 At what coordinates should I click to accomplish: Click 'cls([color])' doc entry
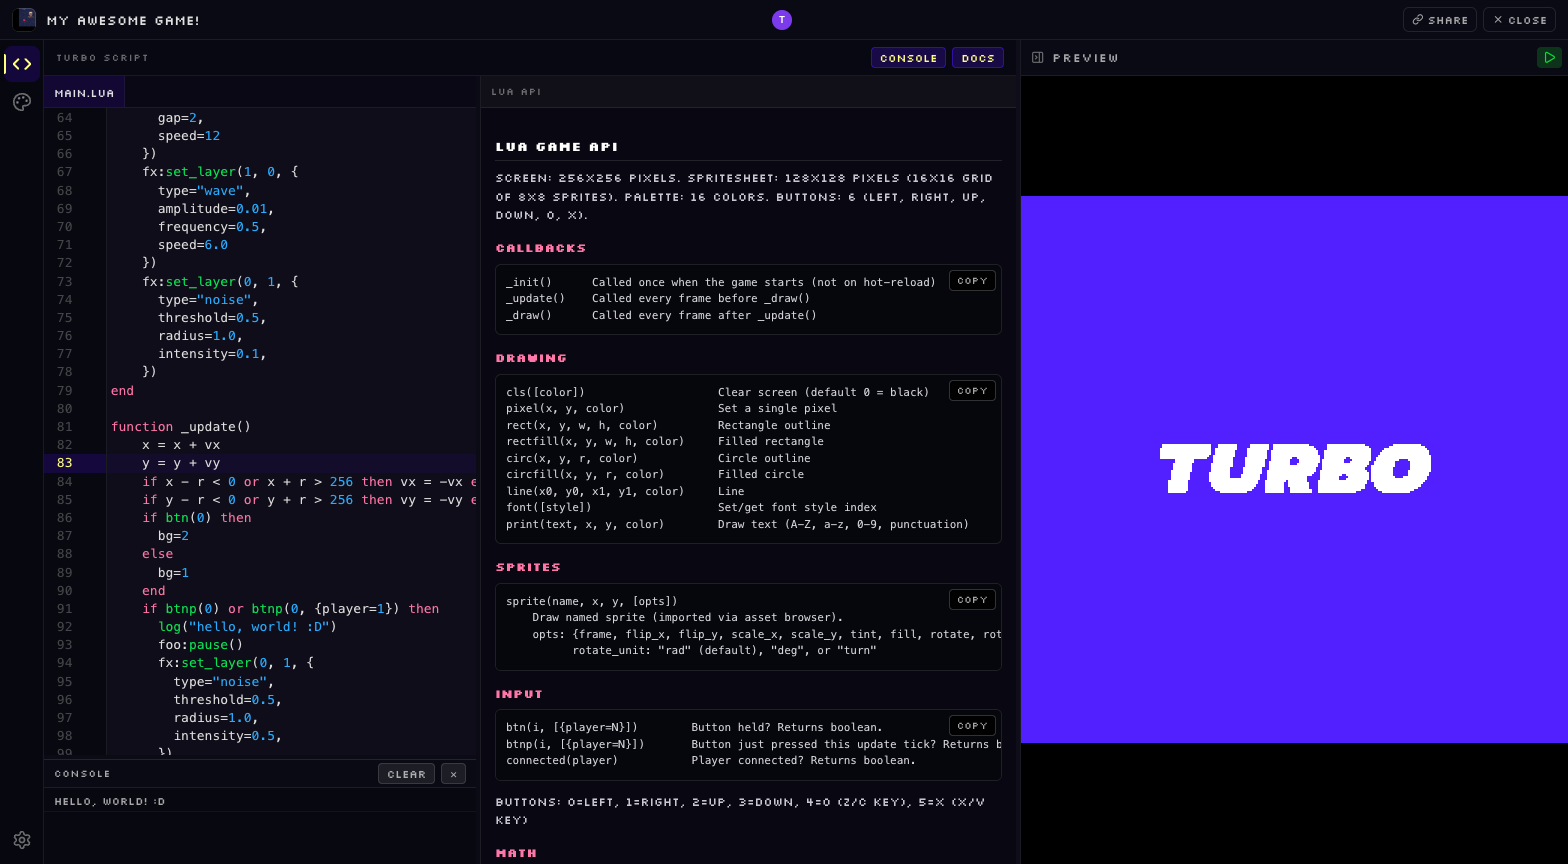[546, 392]
